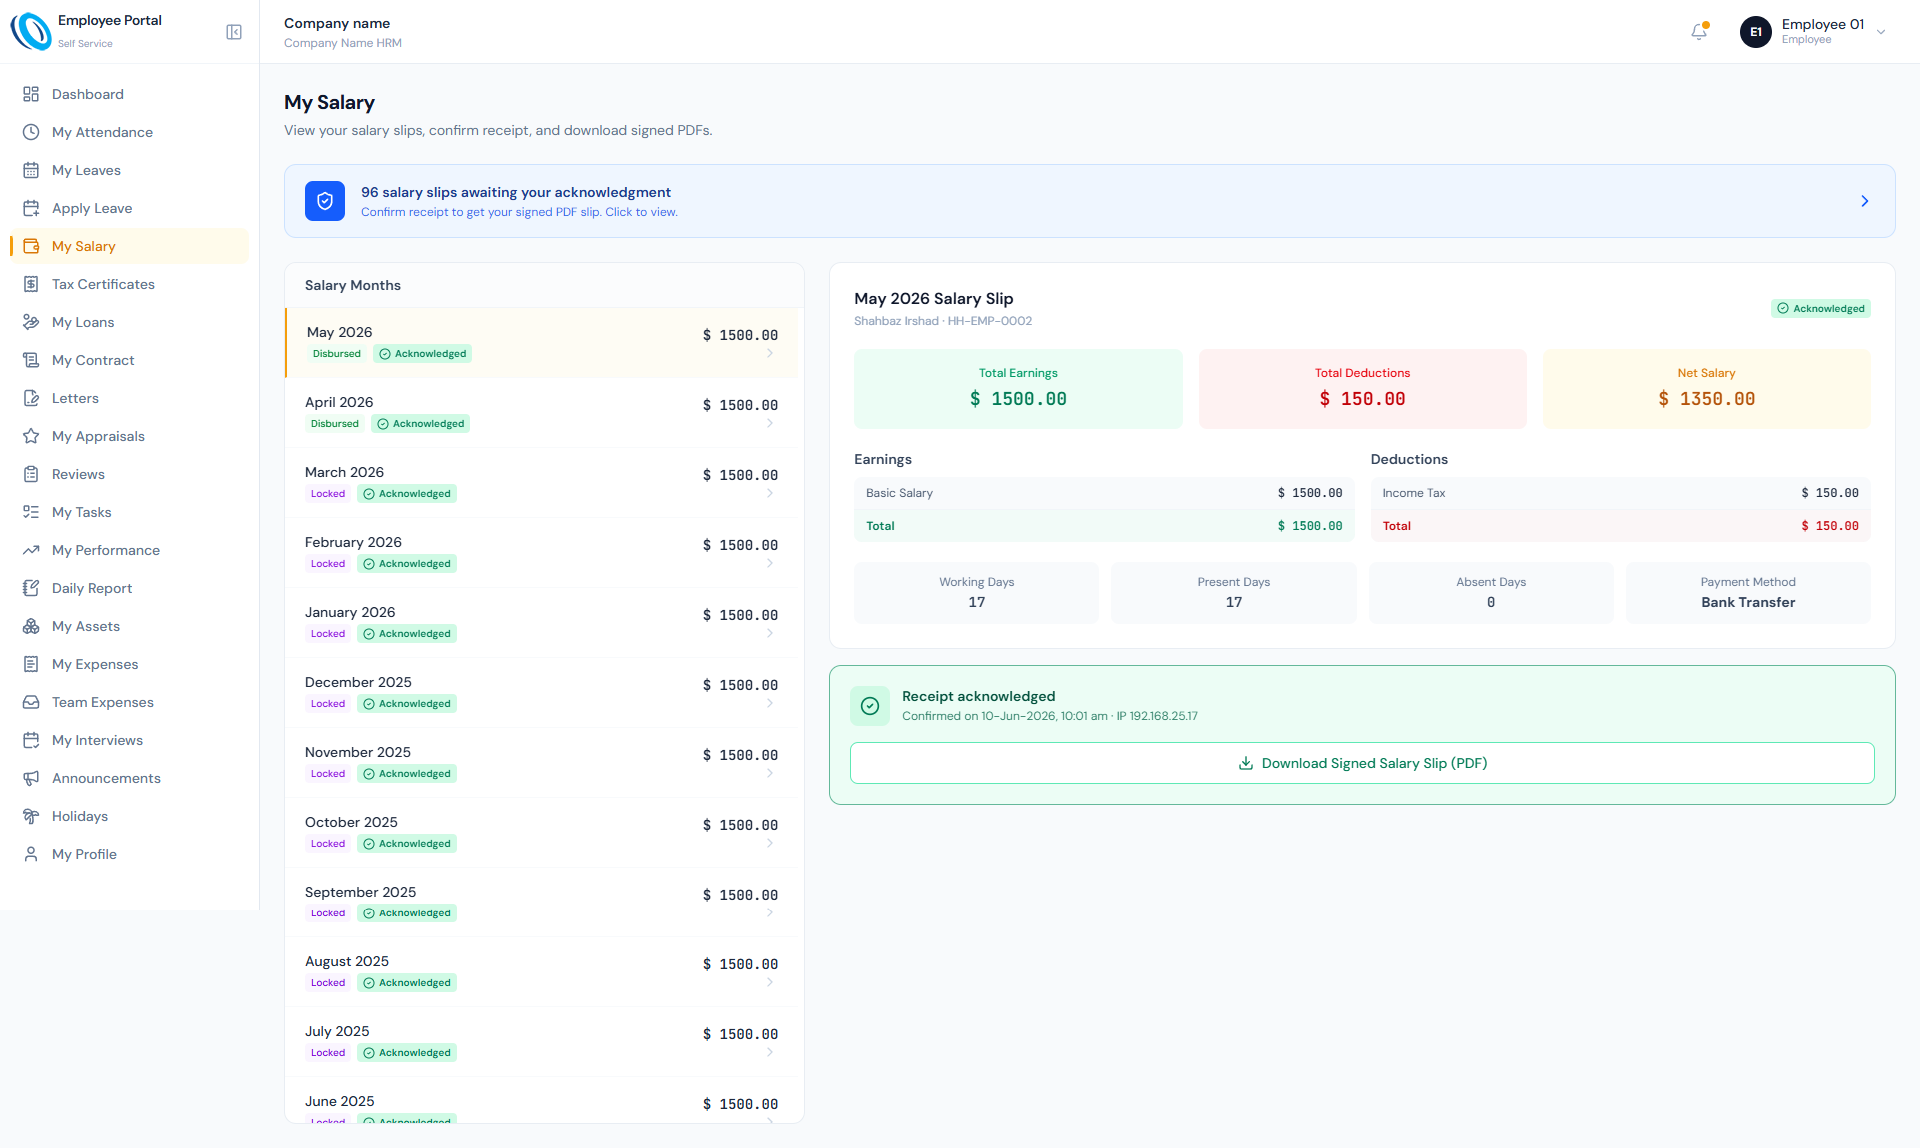Expand the Employee 01 account dropdown
Screen dimensions: 1920x1148
tap(1881, 32)
